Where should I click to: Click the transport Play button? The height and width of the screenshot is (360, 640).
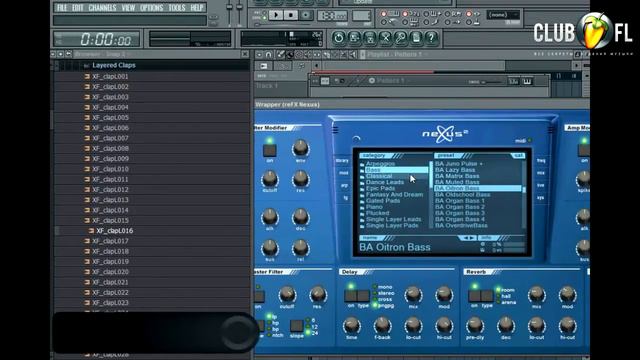tap(276, 16)
